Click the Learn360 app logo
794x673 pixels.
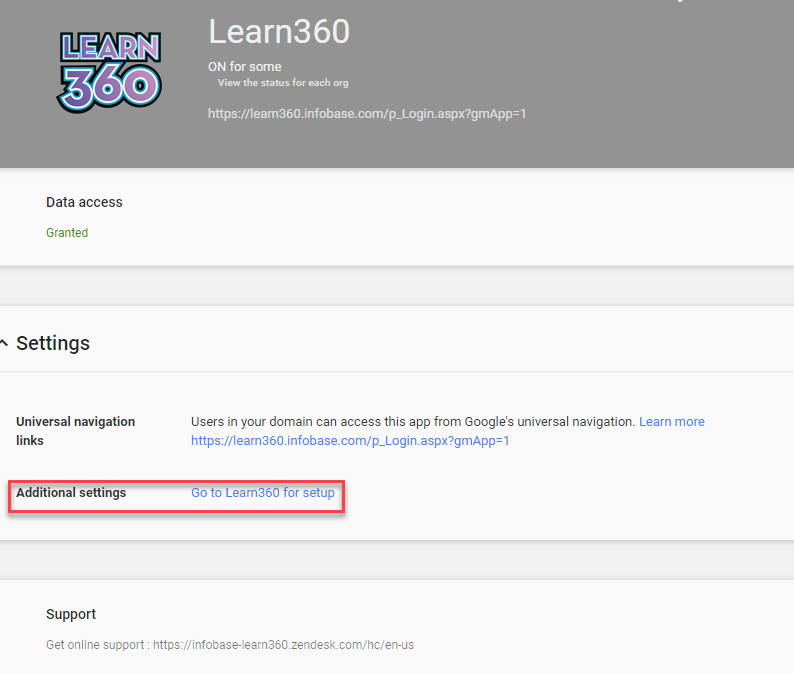[108, 70]
